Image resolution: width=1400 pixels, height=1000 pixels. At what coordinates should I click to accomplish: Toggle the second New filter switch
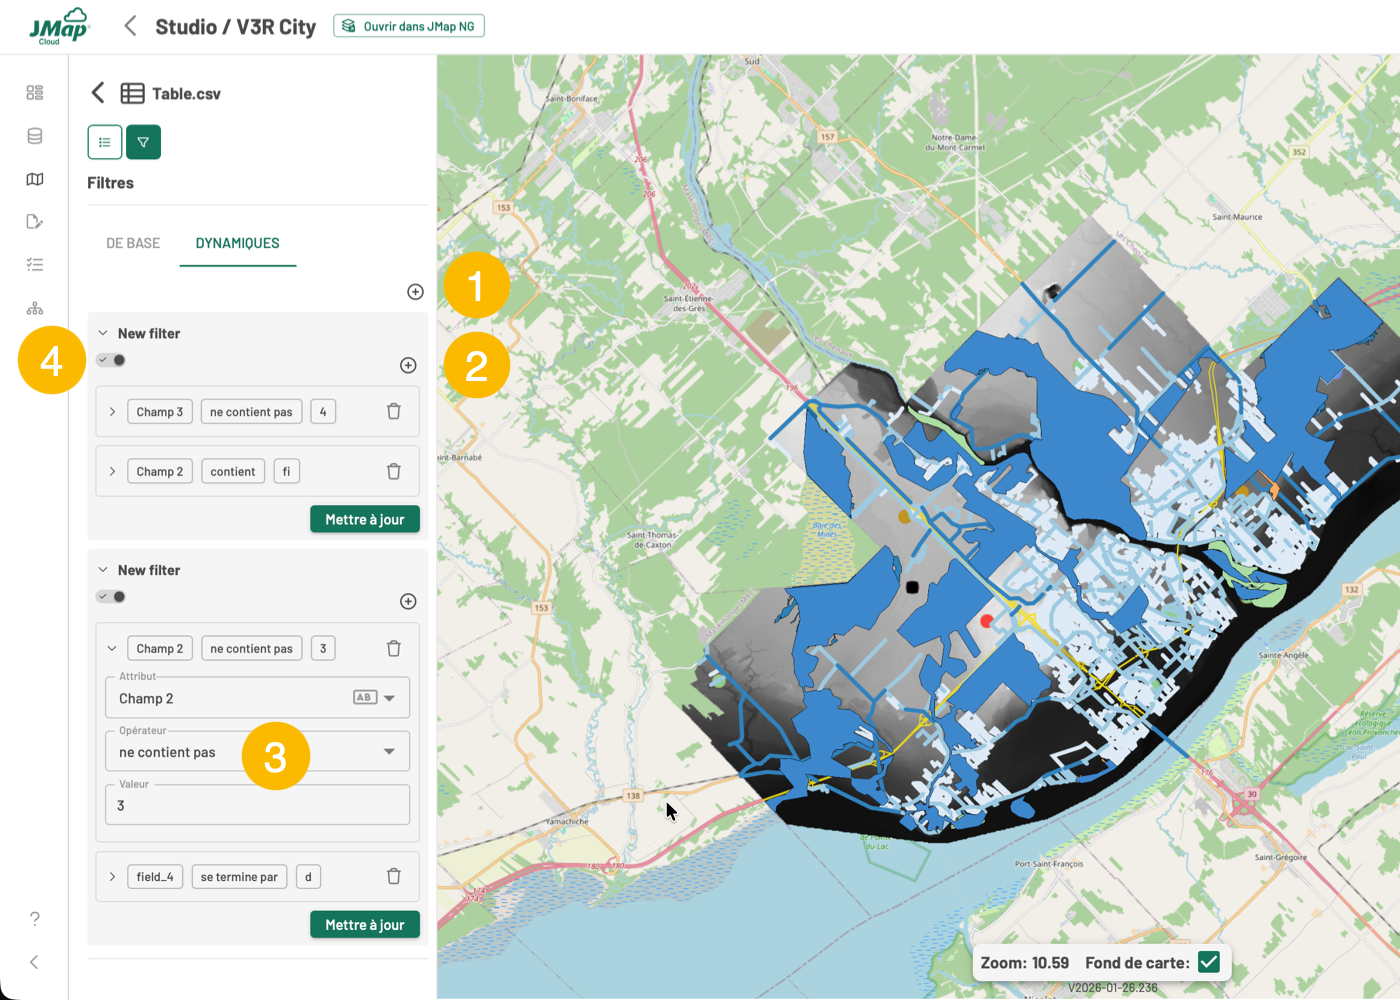tap(111, 597)
